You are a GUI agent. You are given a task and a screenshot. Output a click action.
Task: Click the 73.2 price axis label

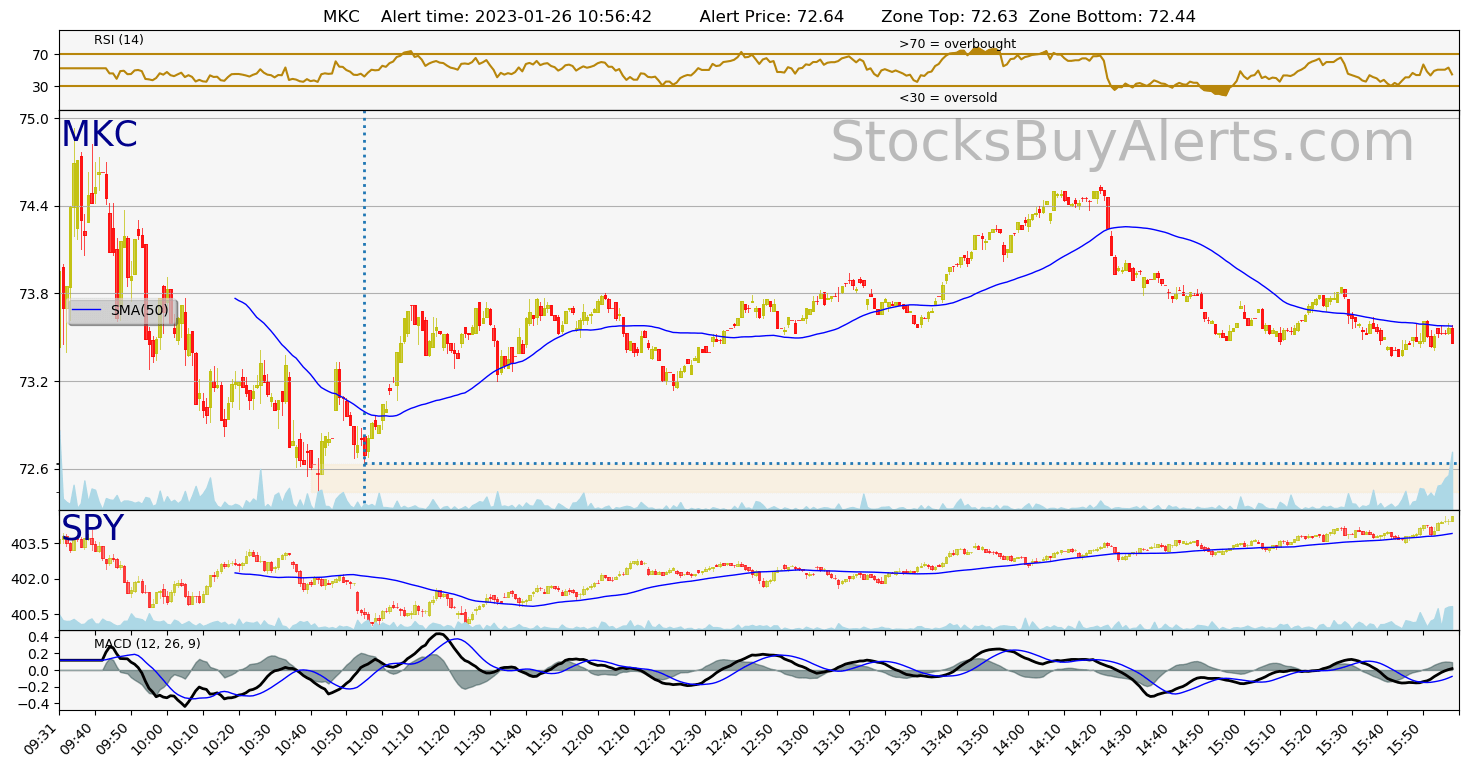click(34, 382)
